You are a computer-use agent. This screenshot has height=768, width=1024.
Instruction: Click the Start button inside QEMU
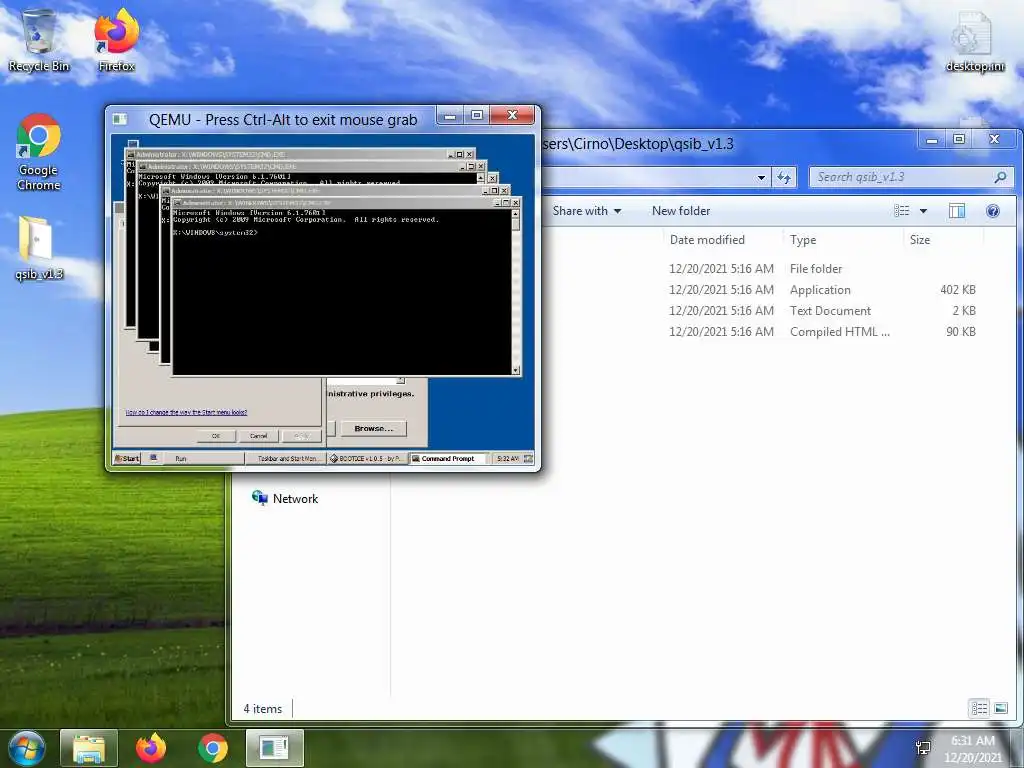(x=127, y=458)
